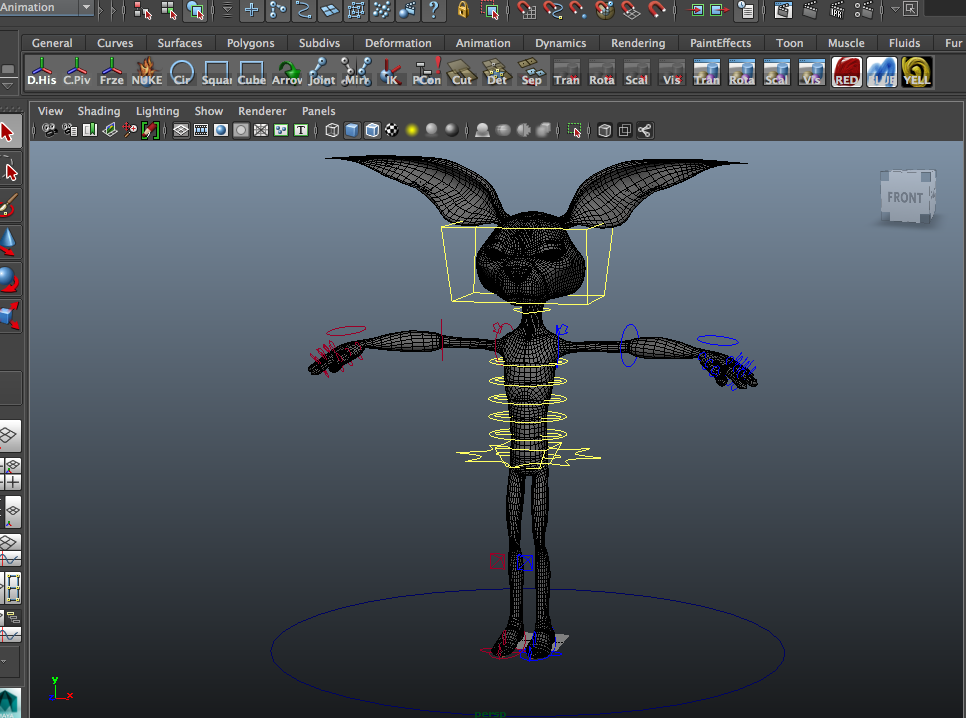This screenshot has height=718, width=966.
Task: Click the IK handle shelf icon
Action: click(392, 72)
